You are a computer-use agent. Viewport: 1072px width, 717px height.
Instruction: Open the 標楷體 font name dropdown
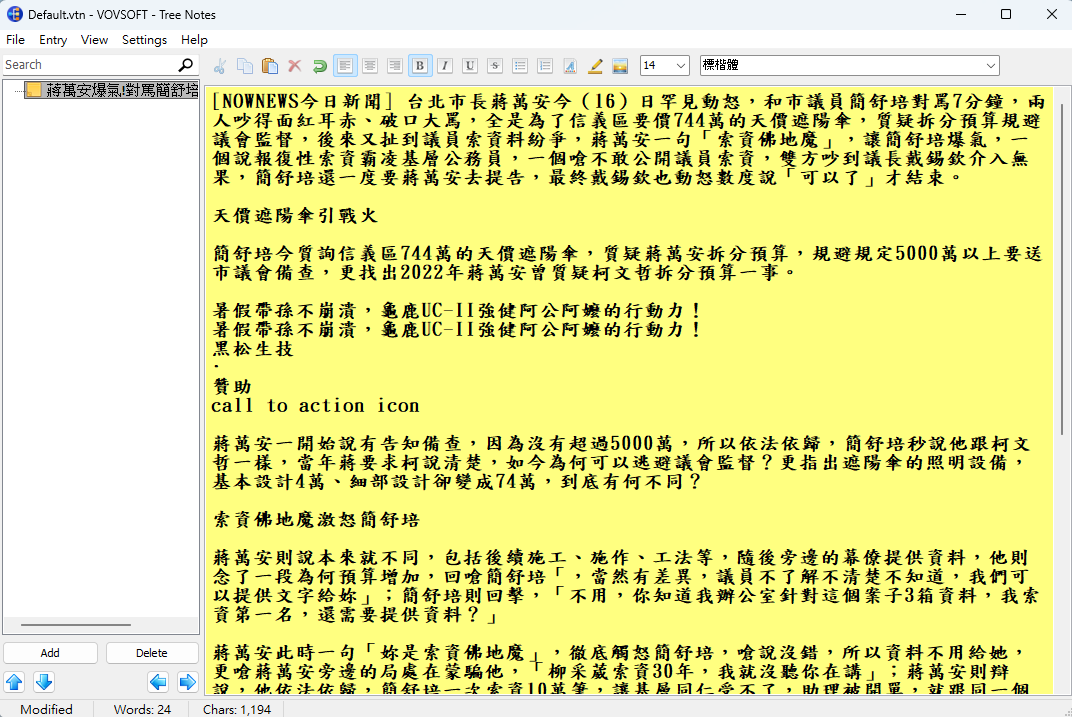pyautogui.click(x=850, y=66)
